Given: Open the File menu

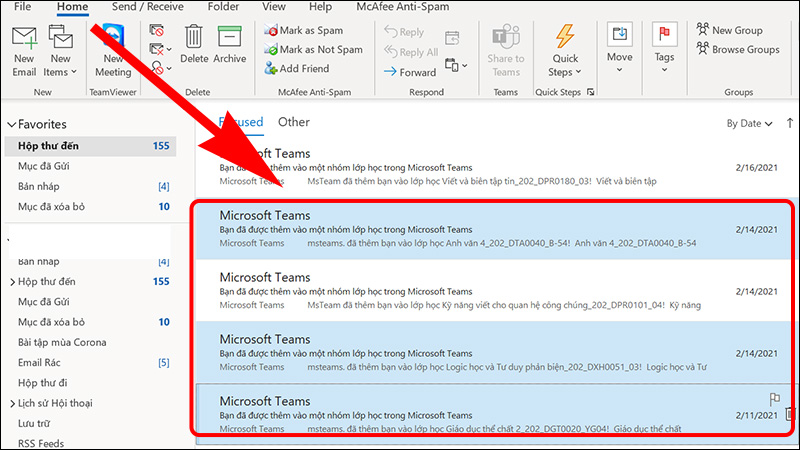Looking at the screenshot, I should pos(22,7).
